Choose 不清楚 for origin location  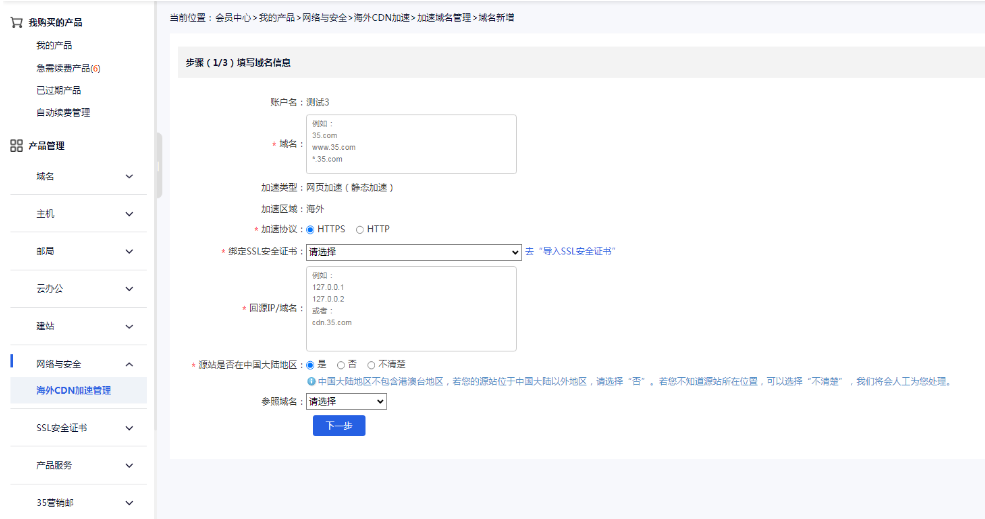[371, 365]
